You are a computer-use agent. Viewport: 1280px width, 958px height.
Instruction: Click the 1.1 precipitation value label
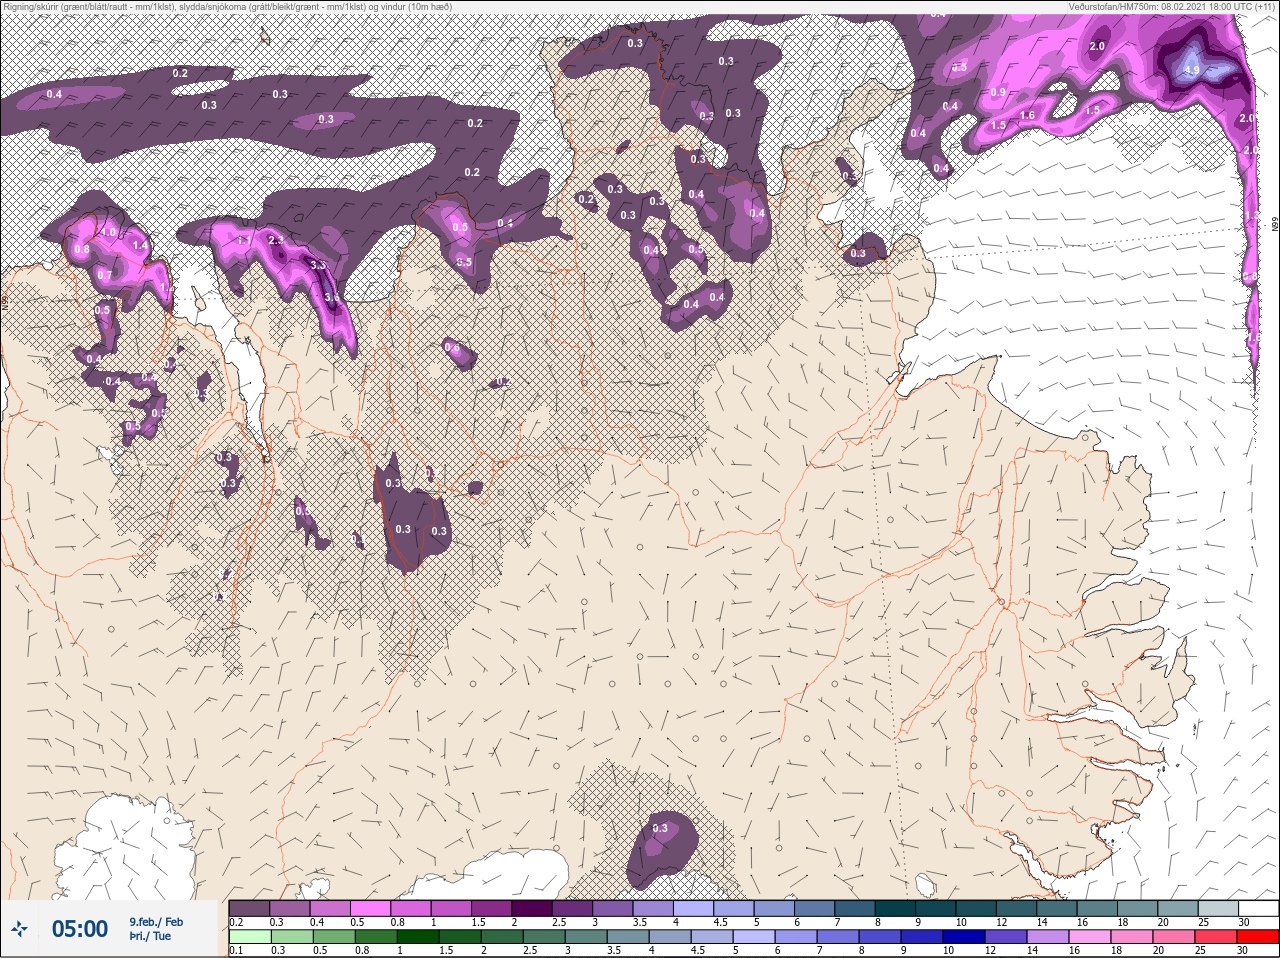[x=244, y=240]
